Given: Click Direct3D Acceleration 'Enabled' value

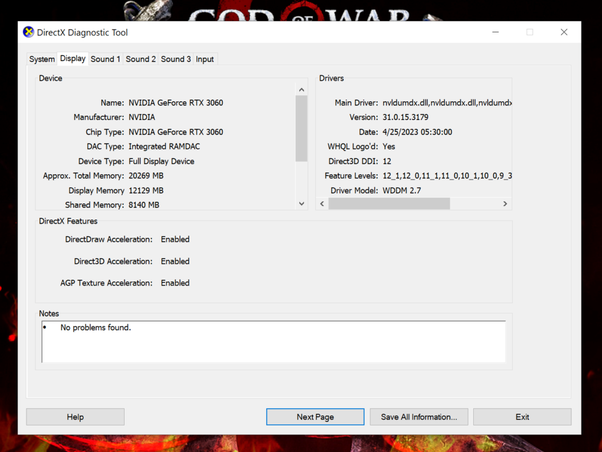Looking at the screenshot, I should [175, 261].
